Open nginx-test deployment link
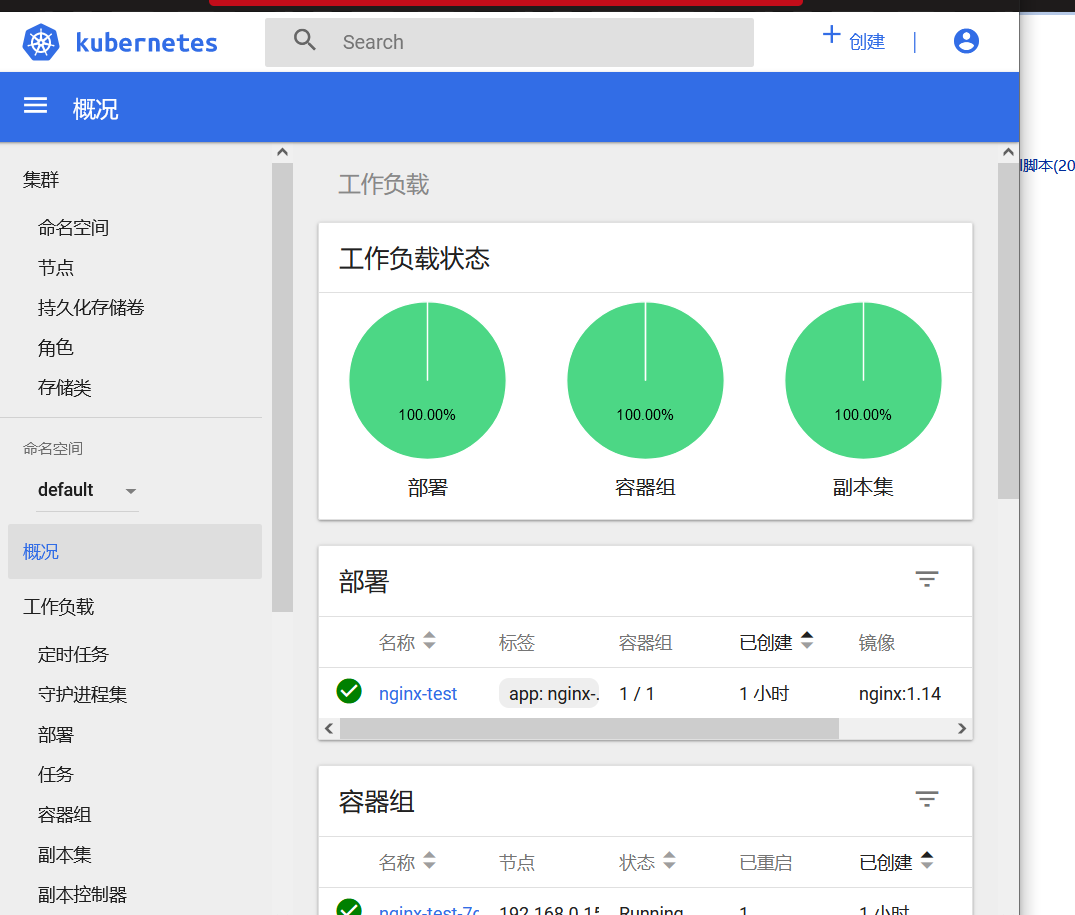Viewport: 1075px width, 915px height. [418, 694]
